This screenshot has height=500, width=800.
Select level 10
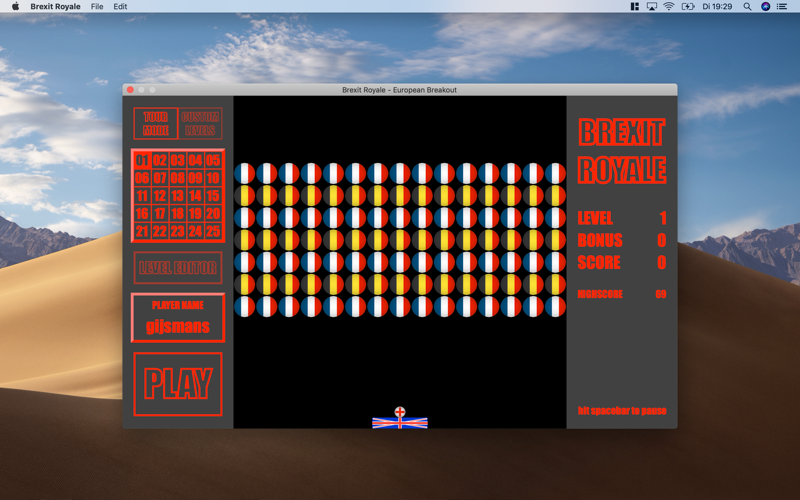[213, 178]
